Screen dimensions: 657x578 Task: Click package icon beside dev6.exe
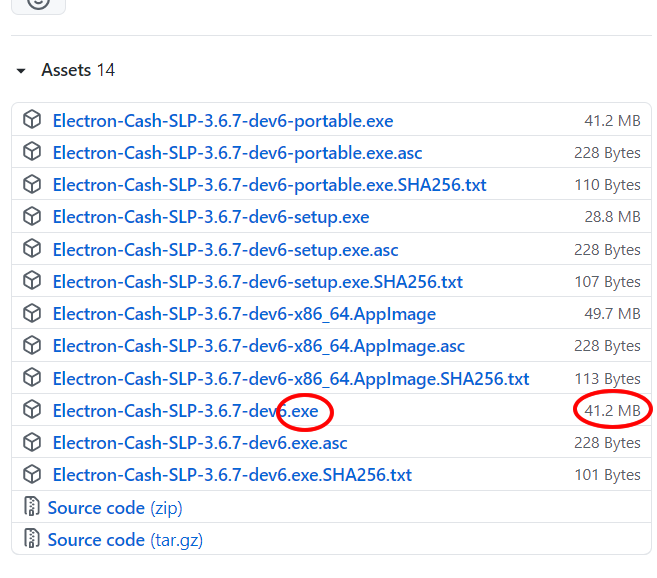pyautogui.click(x=32, y=410)
